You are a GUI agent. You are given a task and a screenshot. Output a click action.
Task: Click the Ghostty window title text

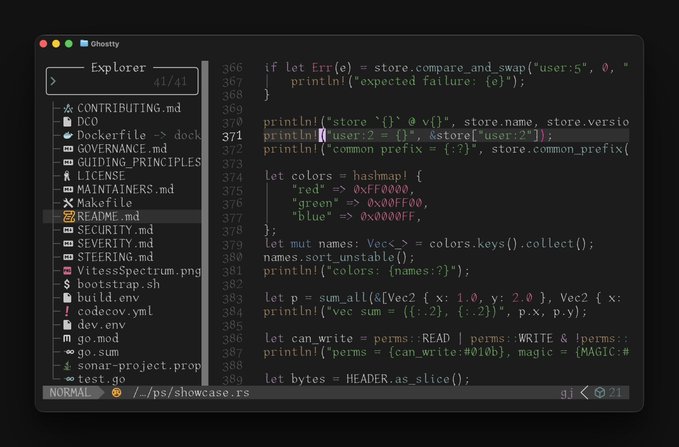click(105, 44)
